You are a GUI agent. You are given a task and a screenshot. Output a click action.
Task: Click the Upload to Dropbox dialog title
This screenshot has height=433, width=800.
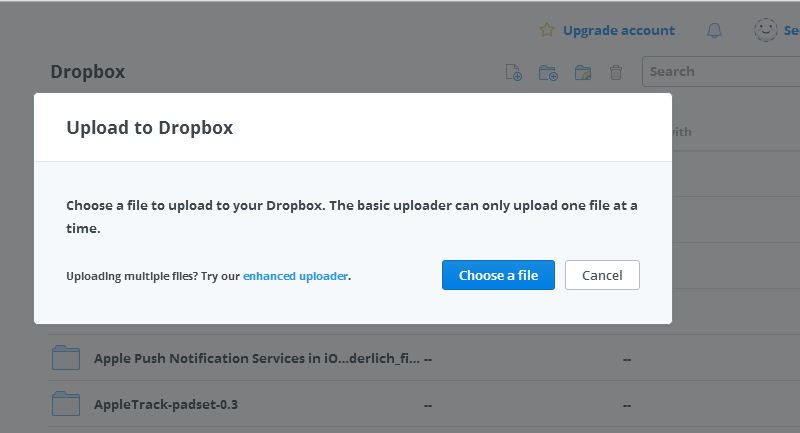pos(150,127)
